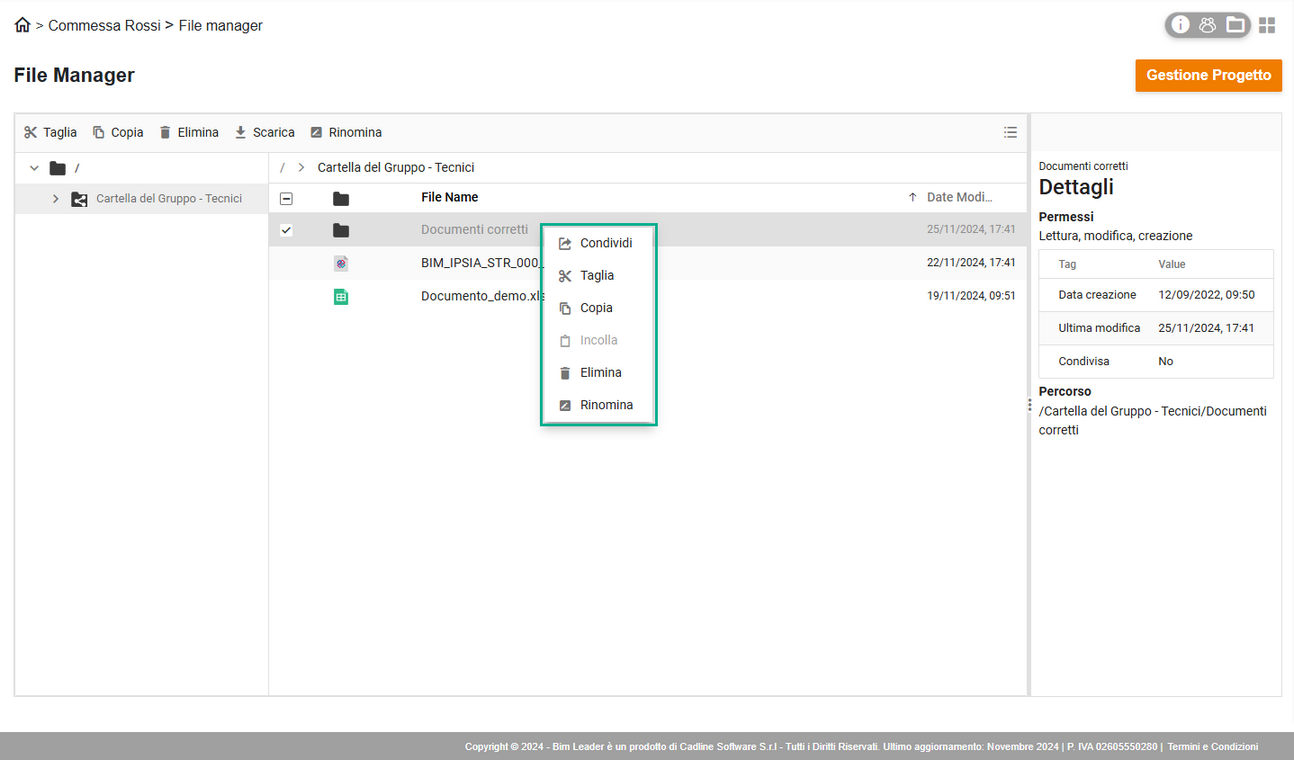
Task: Click Copia in the file manager toolbar
Action: (x=118, y=132)
